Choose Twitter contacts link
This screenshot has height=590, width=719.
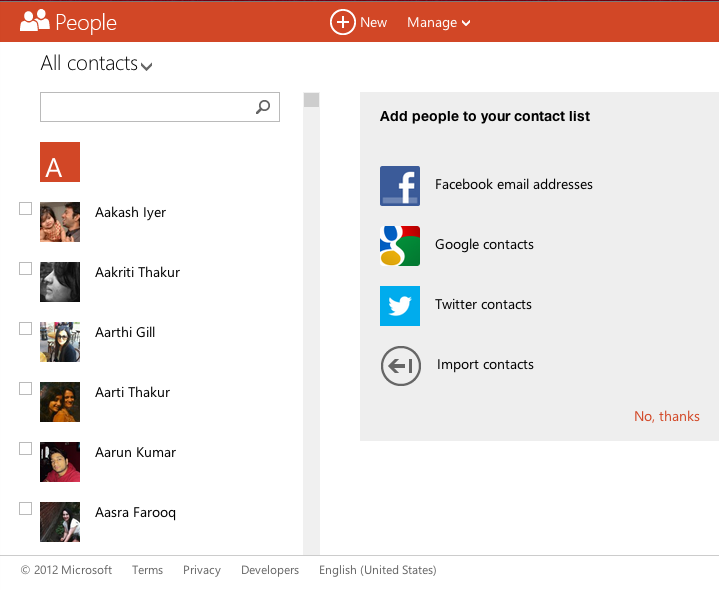(x=483, y=304)
